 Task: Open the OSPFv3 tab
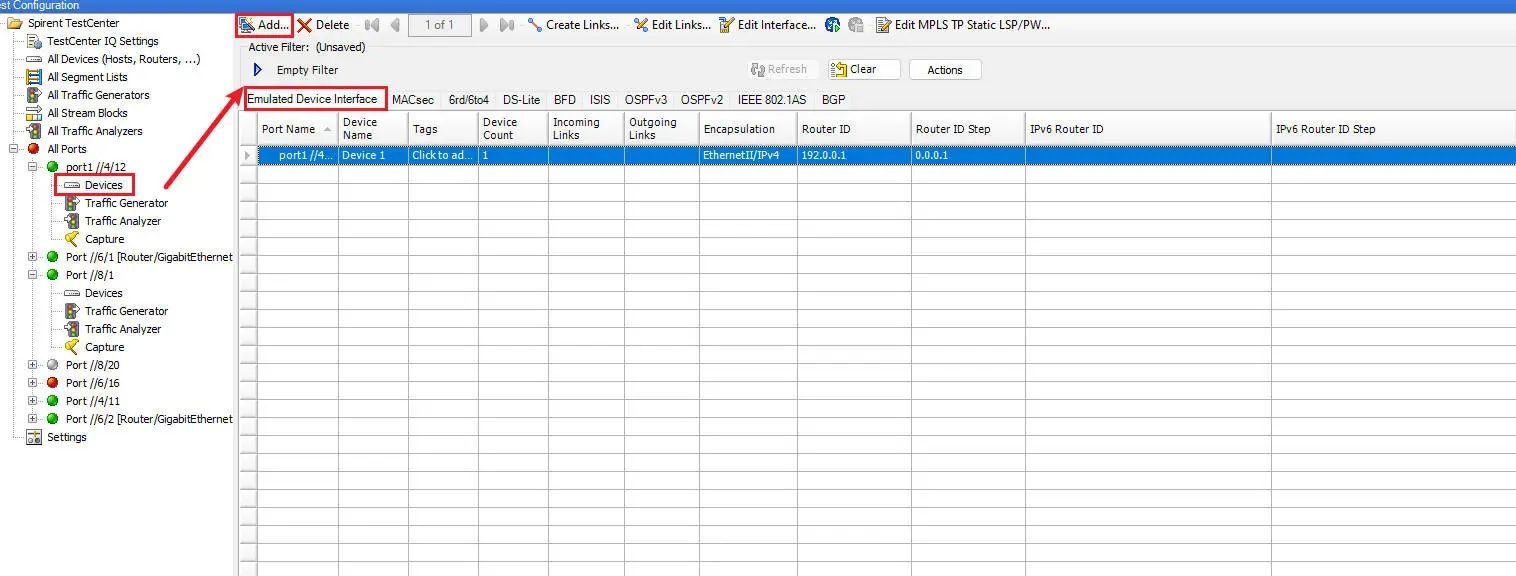(x=645, y=100)
